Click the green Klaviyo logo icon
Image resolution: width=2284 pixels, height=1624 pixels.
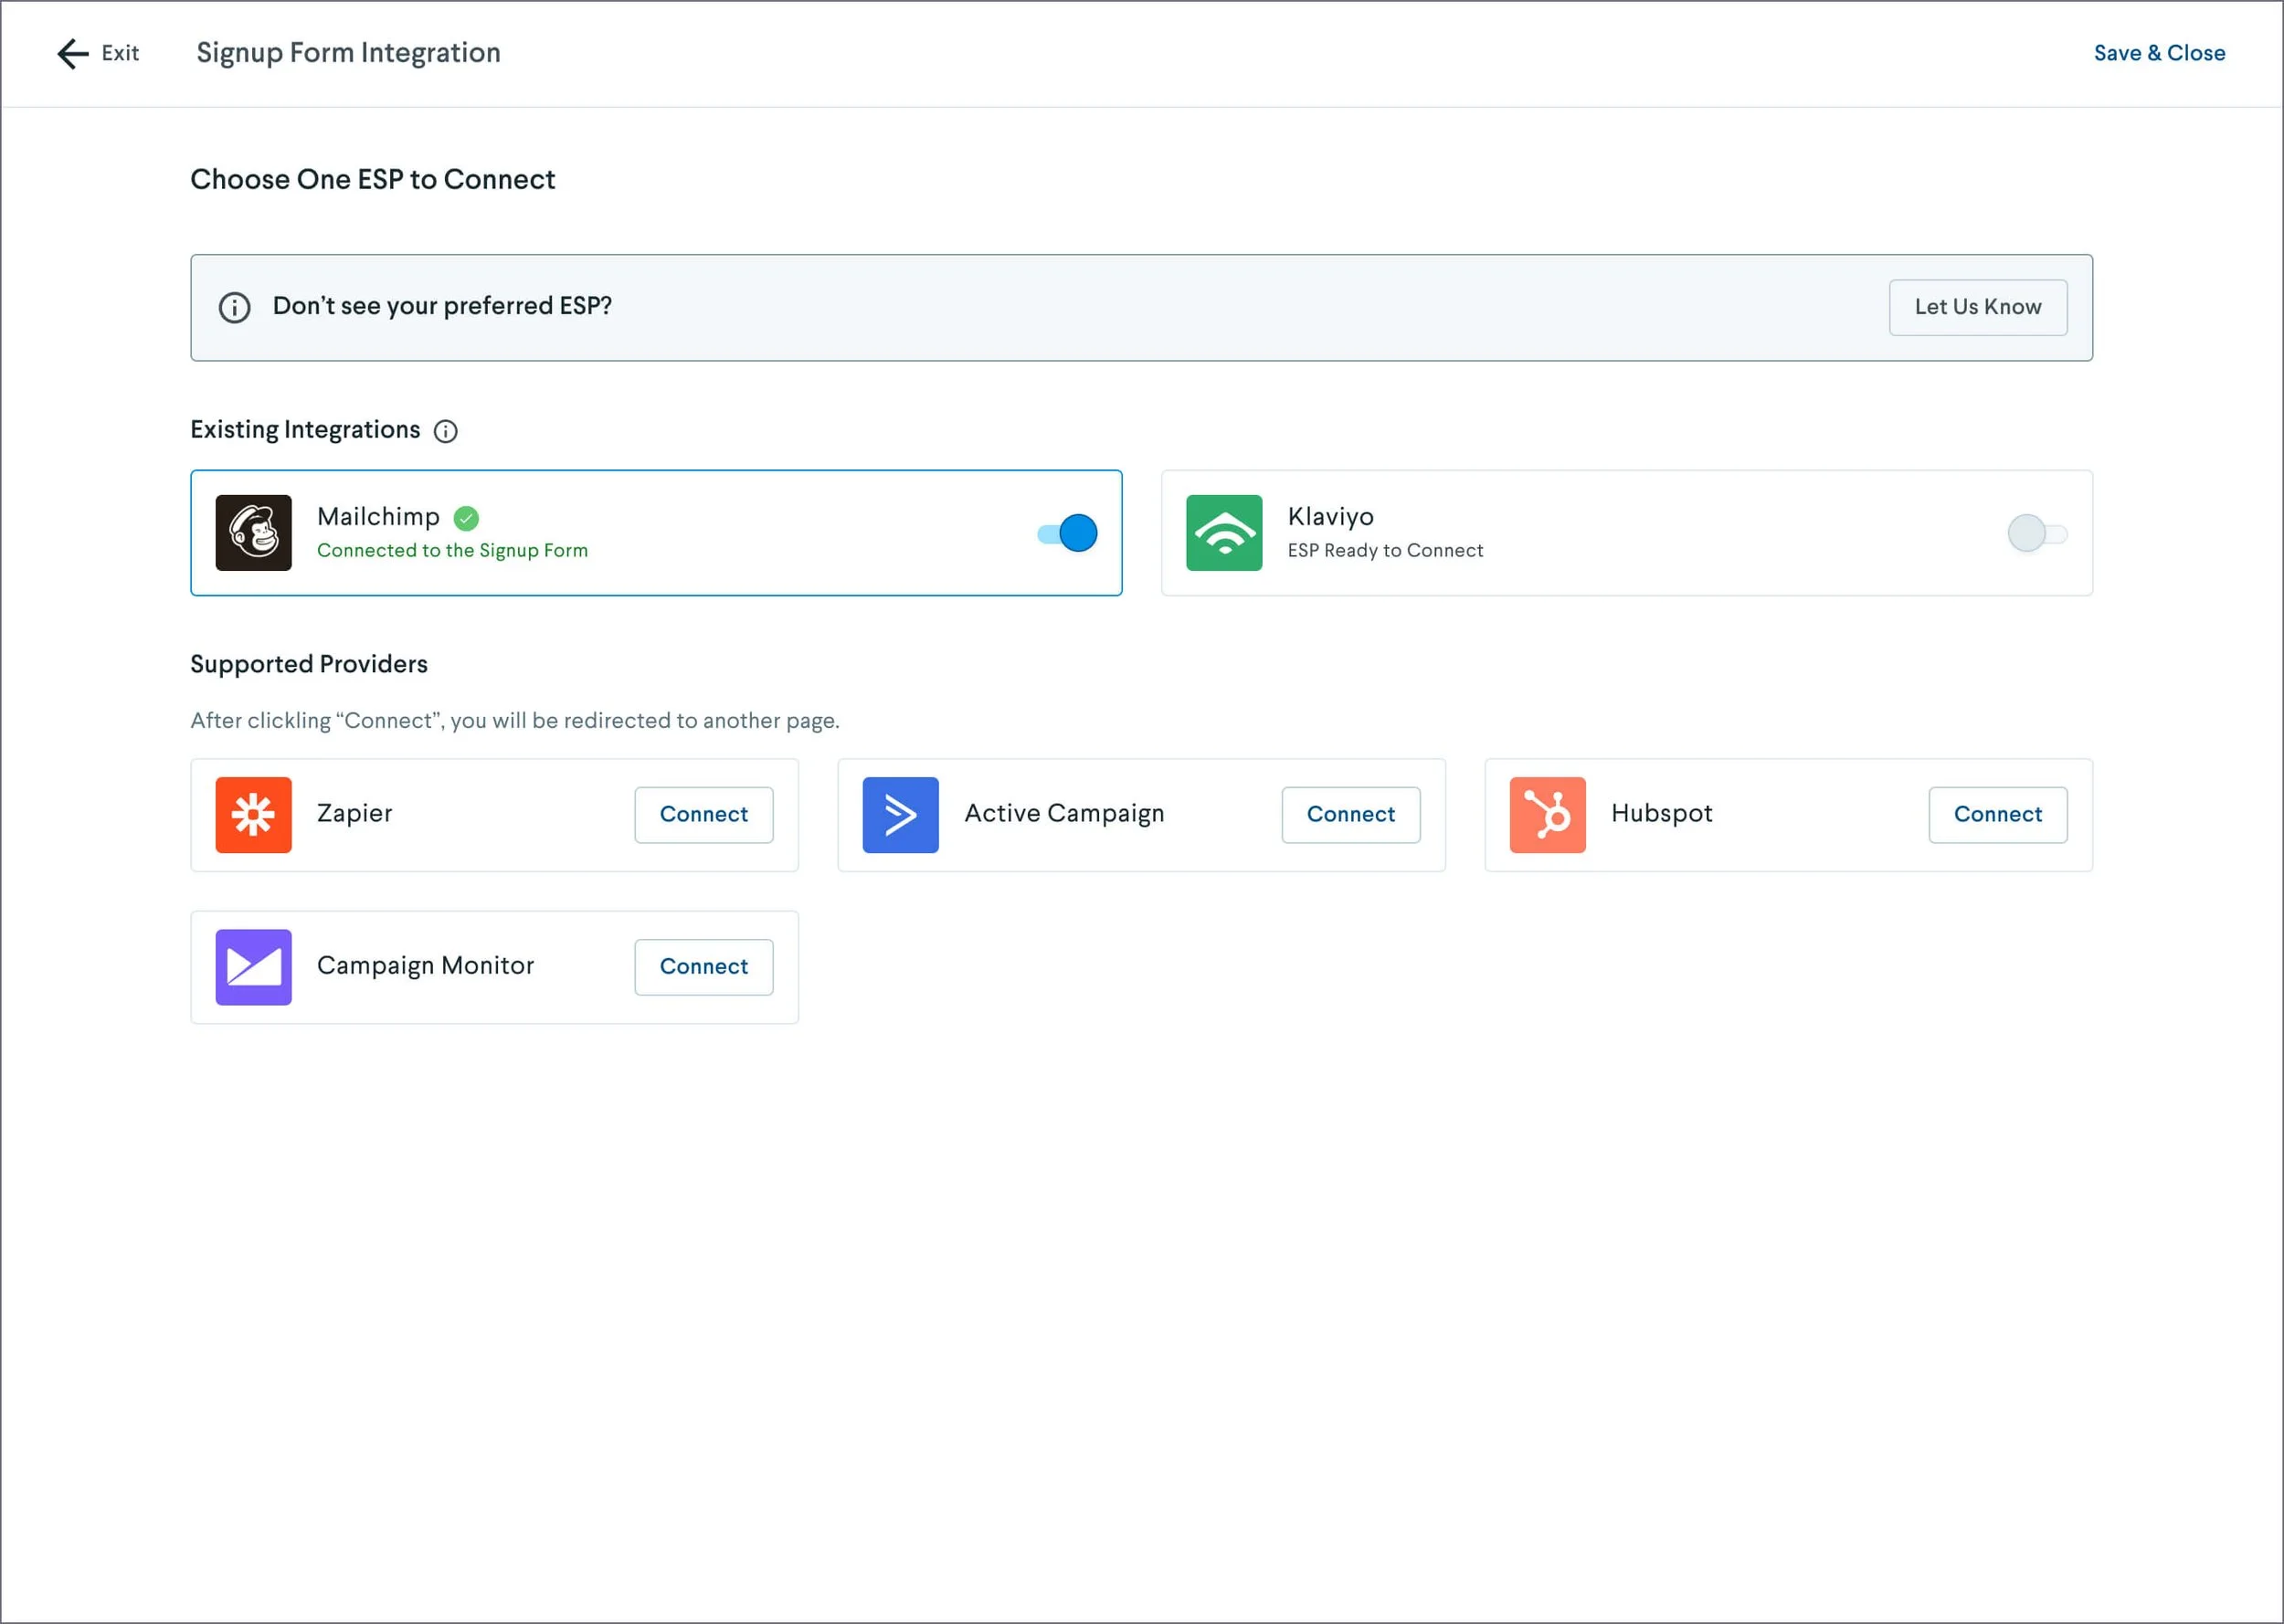(x=1223, y=533)
